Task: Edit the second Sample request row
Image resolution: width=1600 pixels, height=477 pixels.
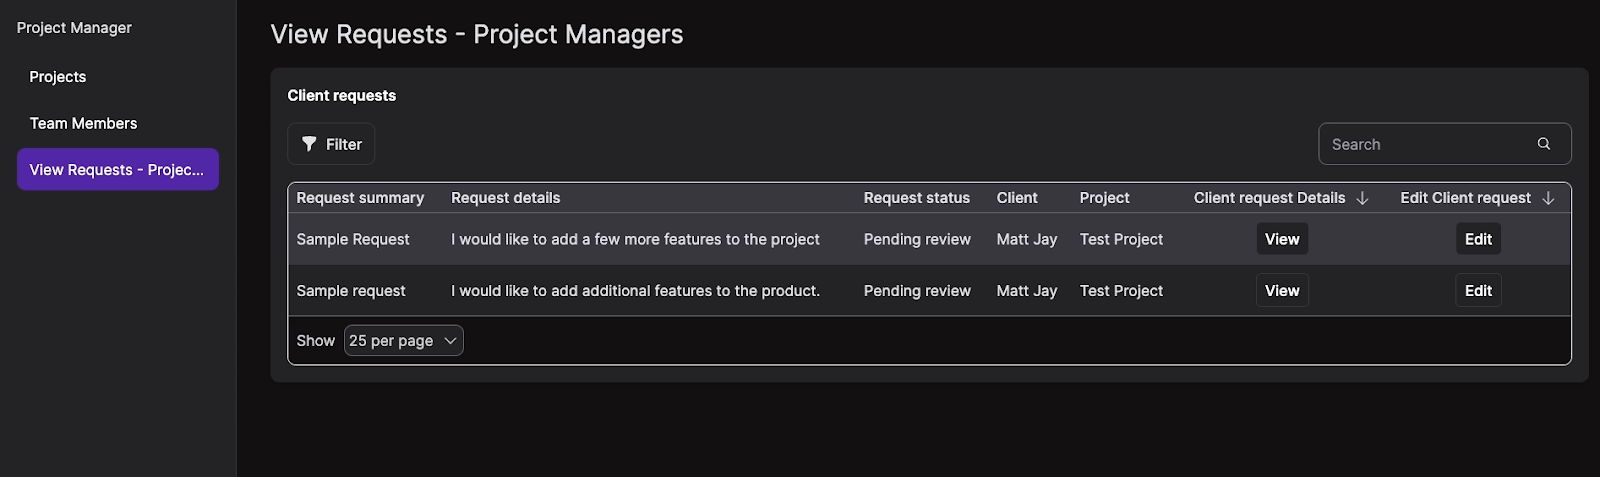Action: pyautogui.click(x=1478, y=291)
